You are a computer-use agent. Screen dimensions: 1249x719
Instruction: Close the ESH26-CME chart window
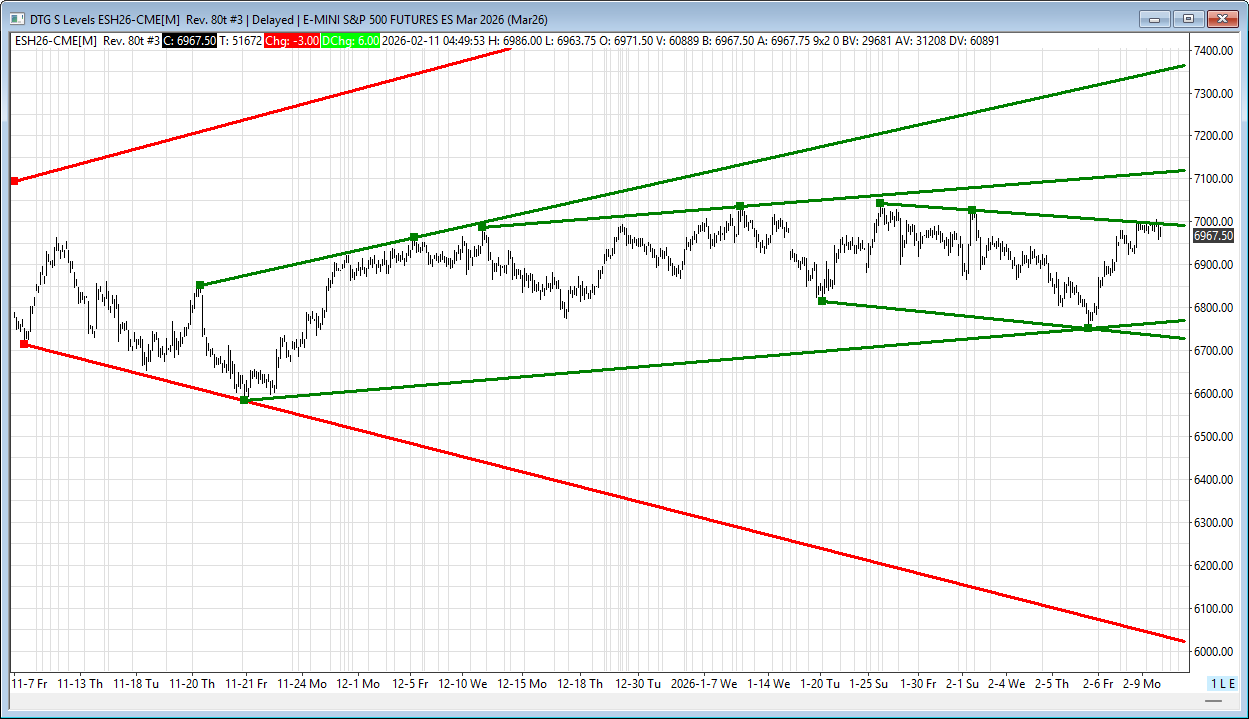point(1223,18)
